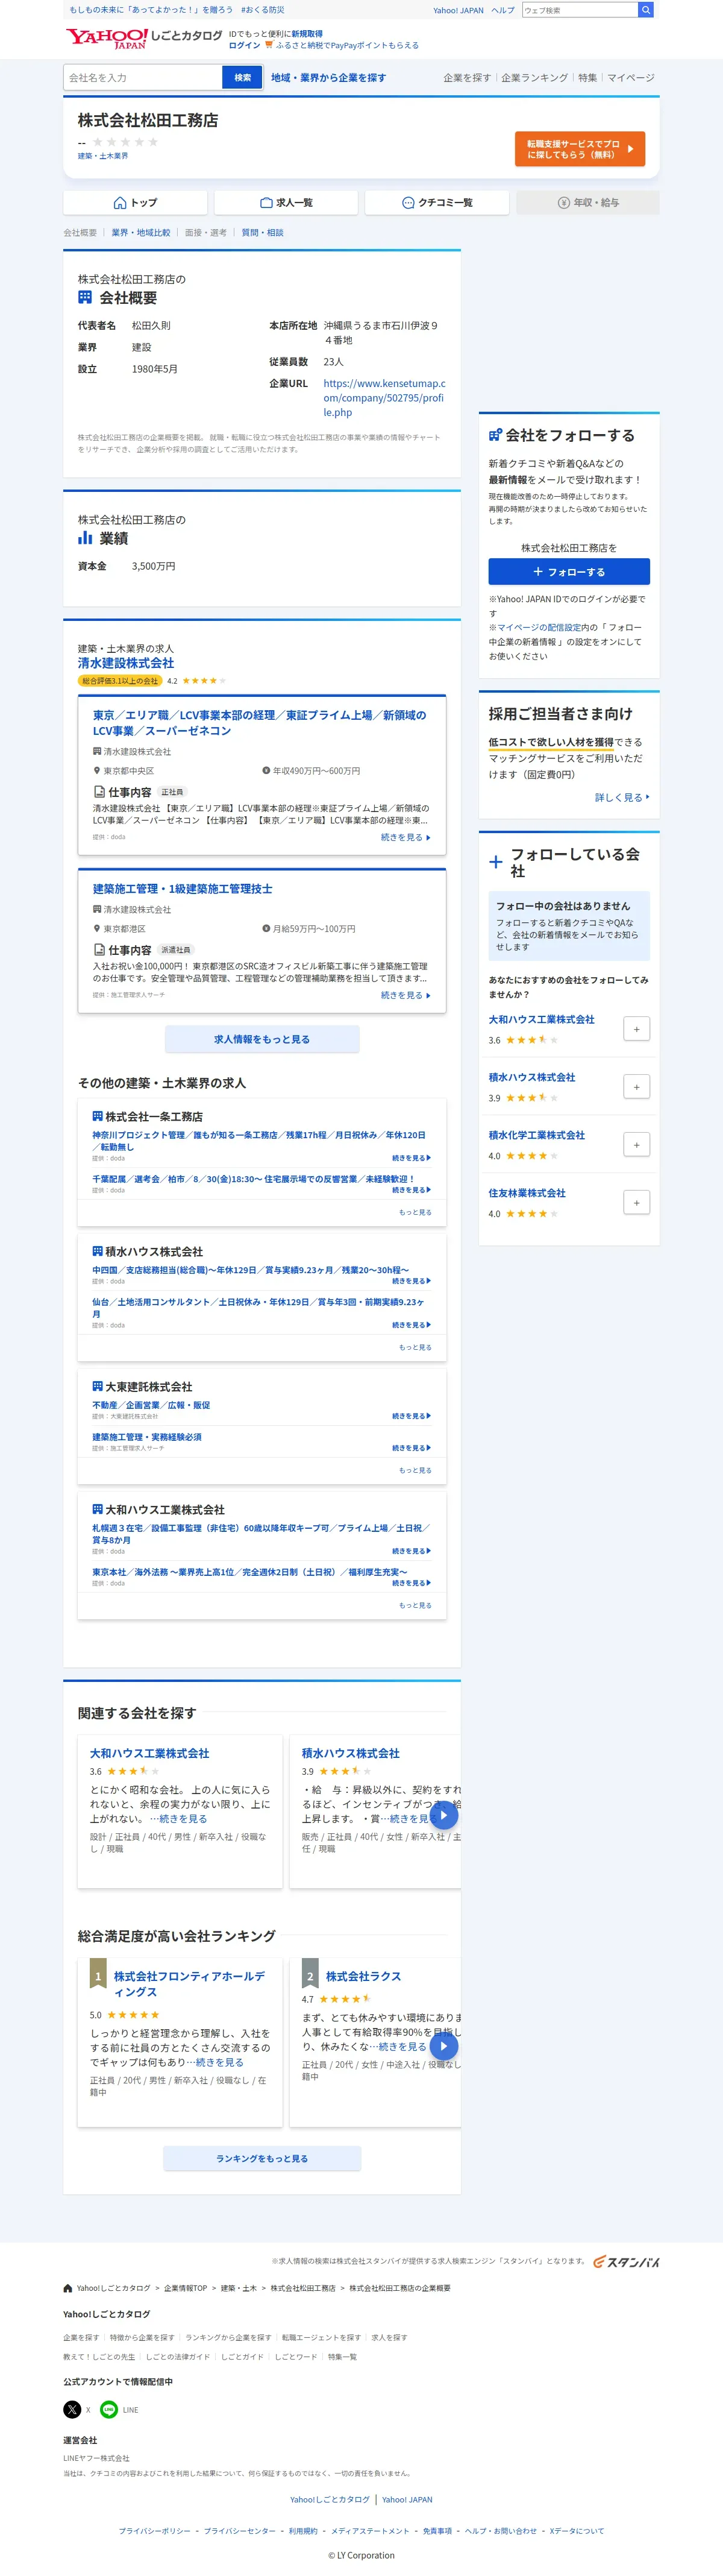This screenshot has height=2576, width=723.
Task: Open the kensetumap company URL link
Action: [385, 398]
